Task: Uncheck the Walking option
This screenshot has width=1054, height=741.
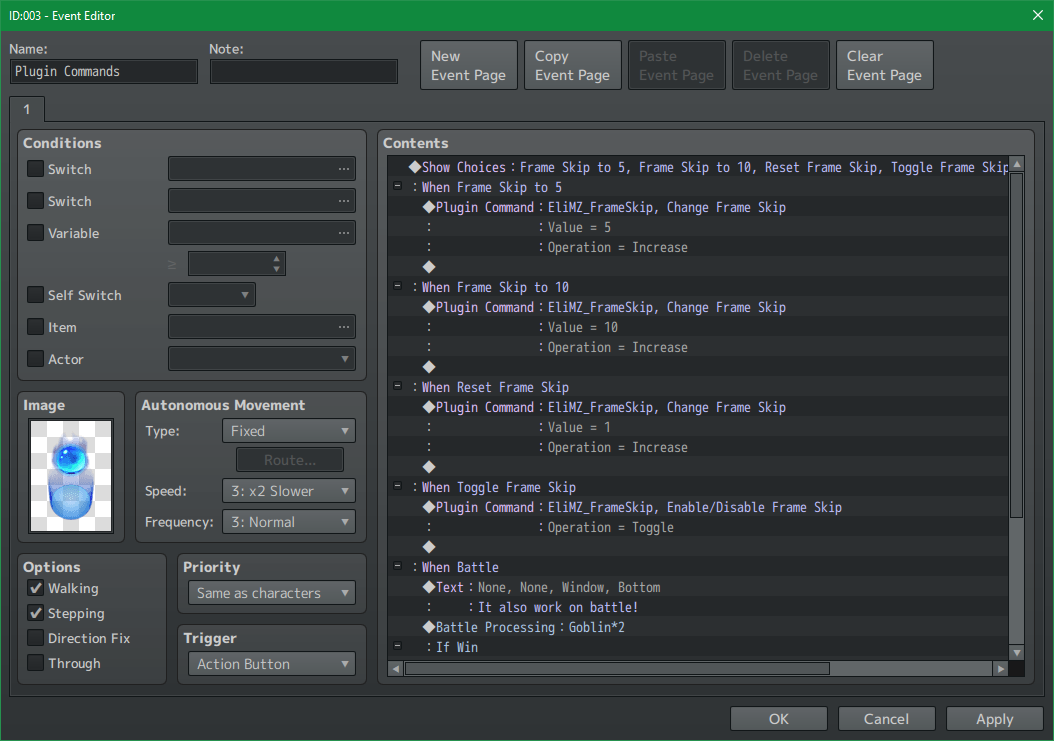Action: pyautogui.click(x=36, y=588)
